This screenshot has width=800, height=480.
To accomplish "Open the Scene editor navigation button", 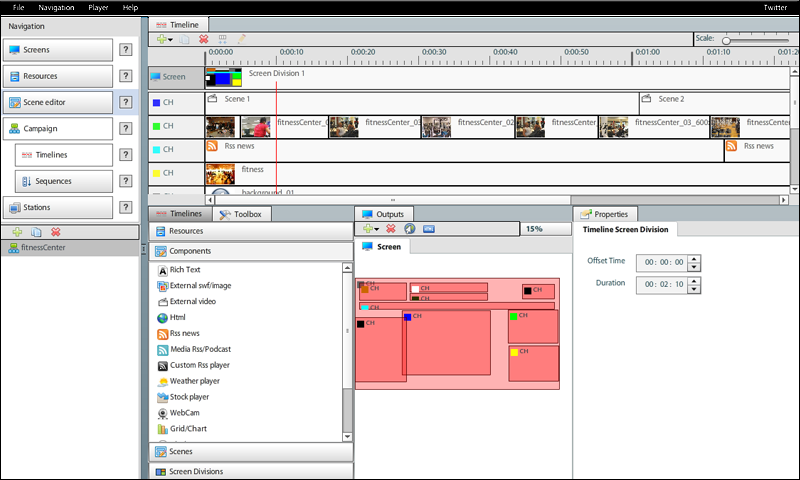I will [x=57, y=102].
